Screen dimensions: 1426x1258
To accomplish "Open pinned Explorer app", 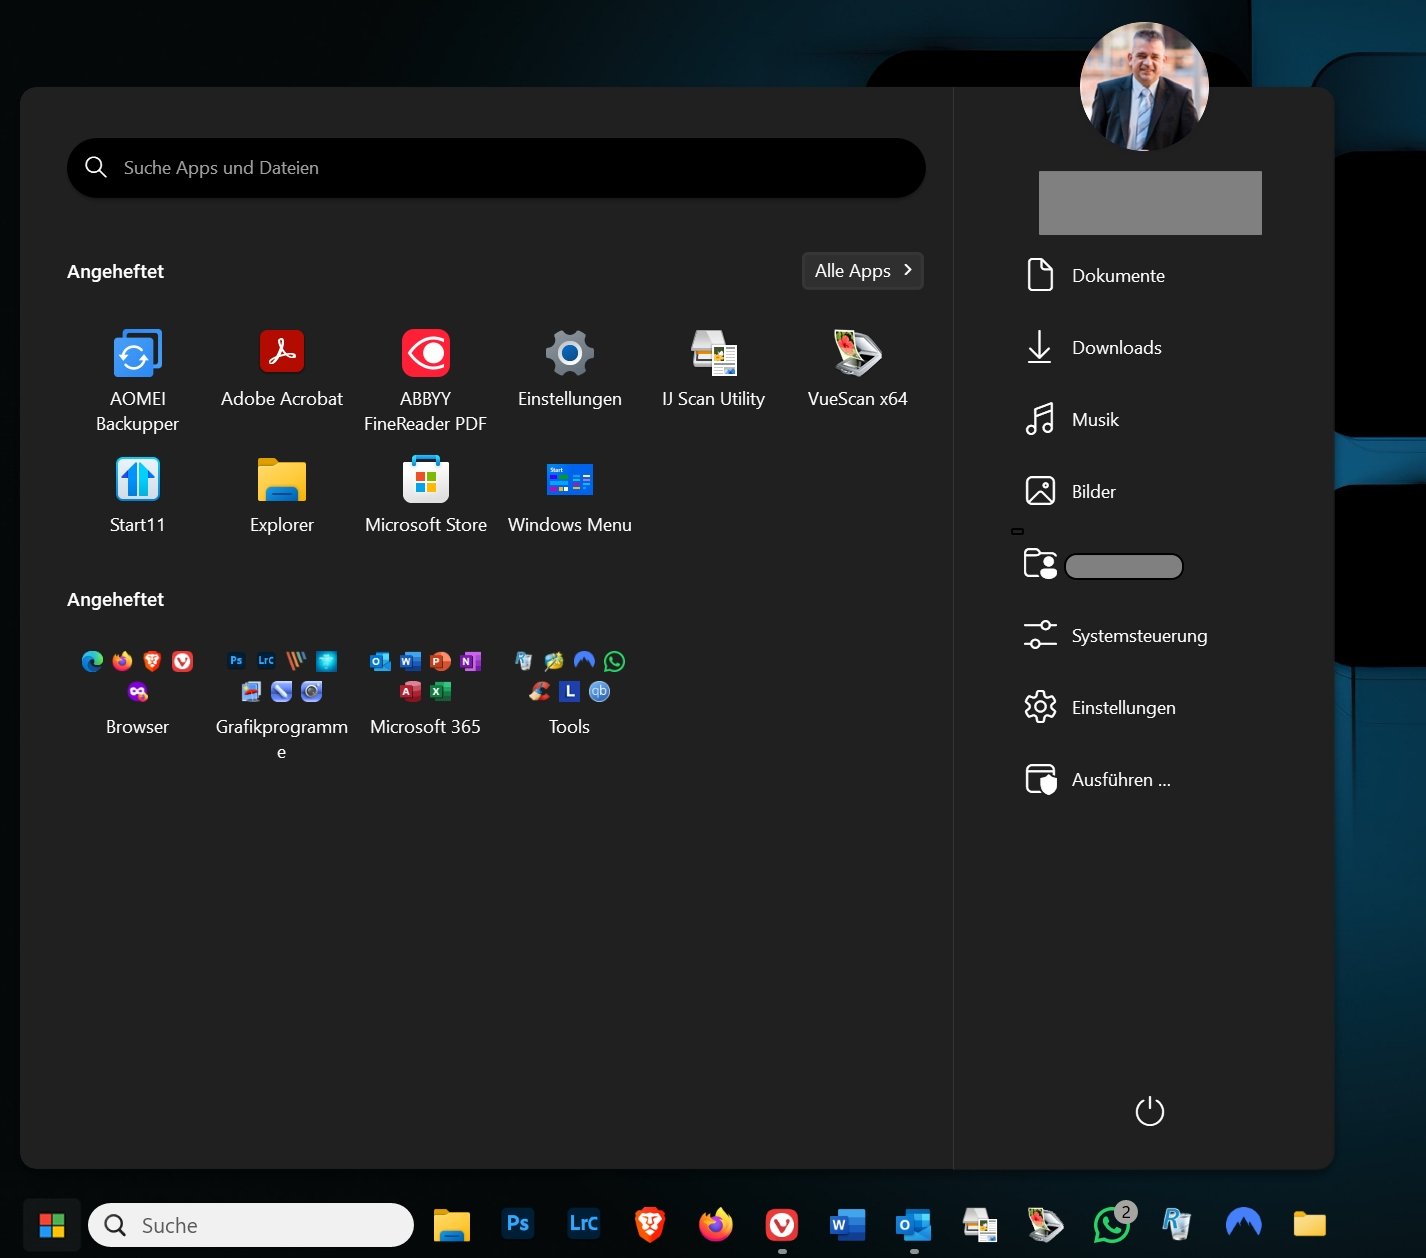I will point(281,494).
